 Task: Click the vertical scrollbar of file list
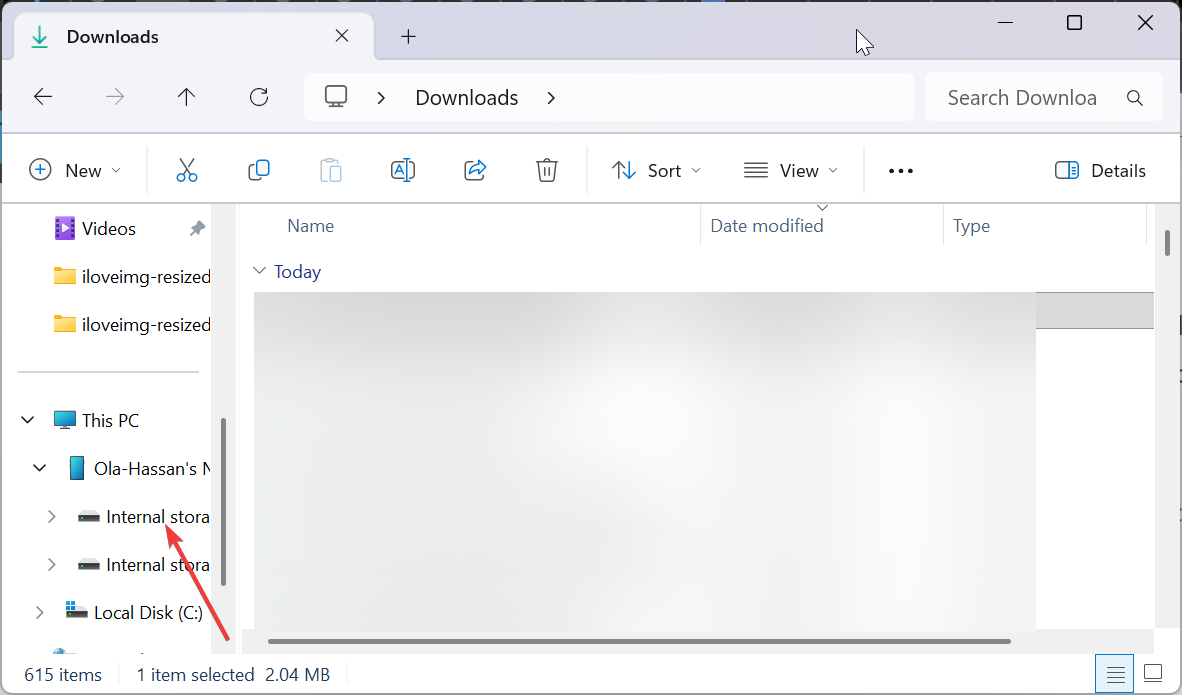(x=1167, y=243)
